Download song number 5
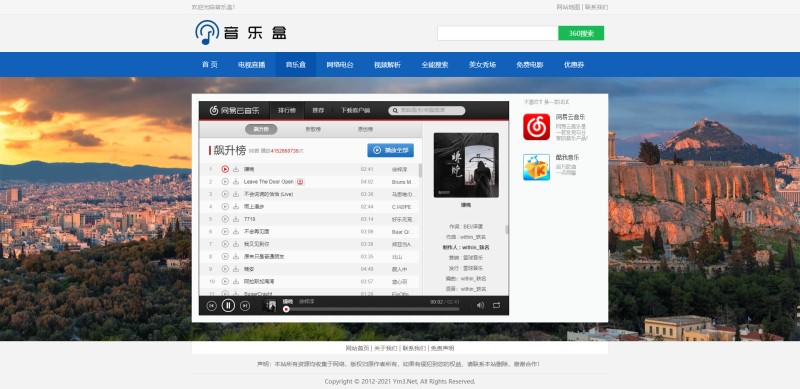Screen dimensions: 800x389 (x=236, y=219)
